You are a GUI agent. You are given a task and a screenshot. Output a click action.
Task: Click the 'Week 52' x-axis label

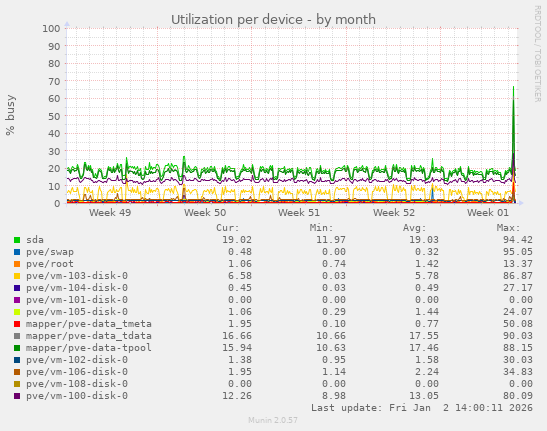tap(394, 213)
